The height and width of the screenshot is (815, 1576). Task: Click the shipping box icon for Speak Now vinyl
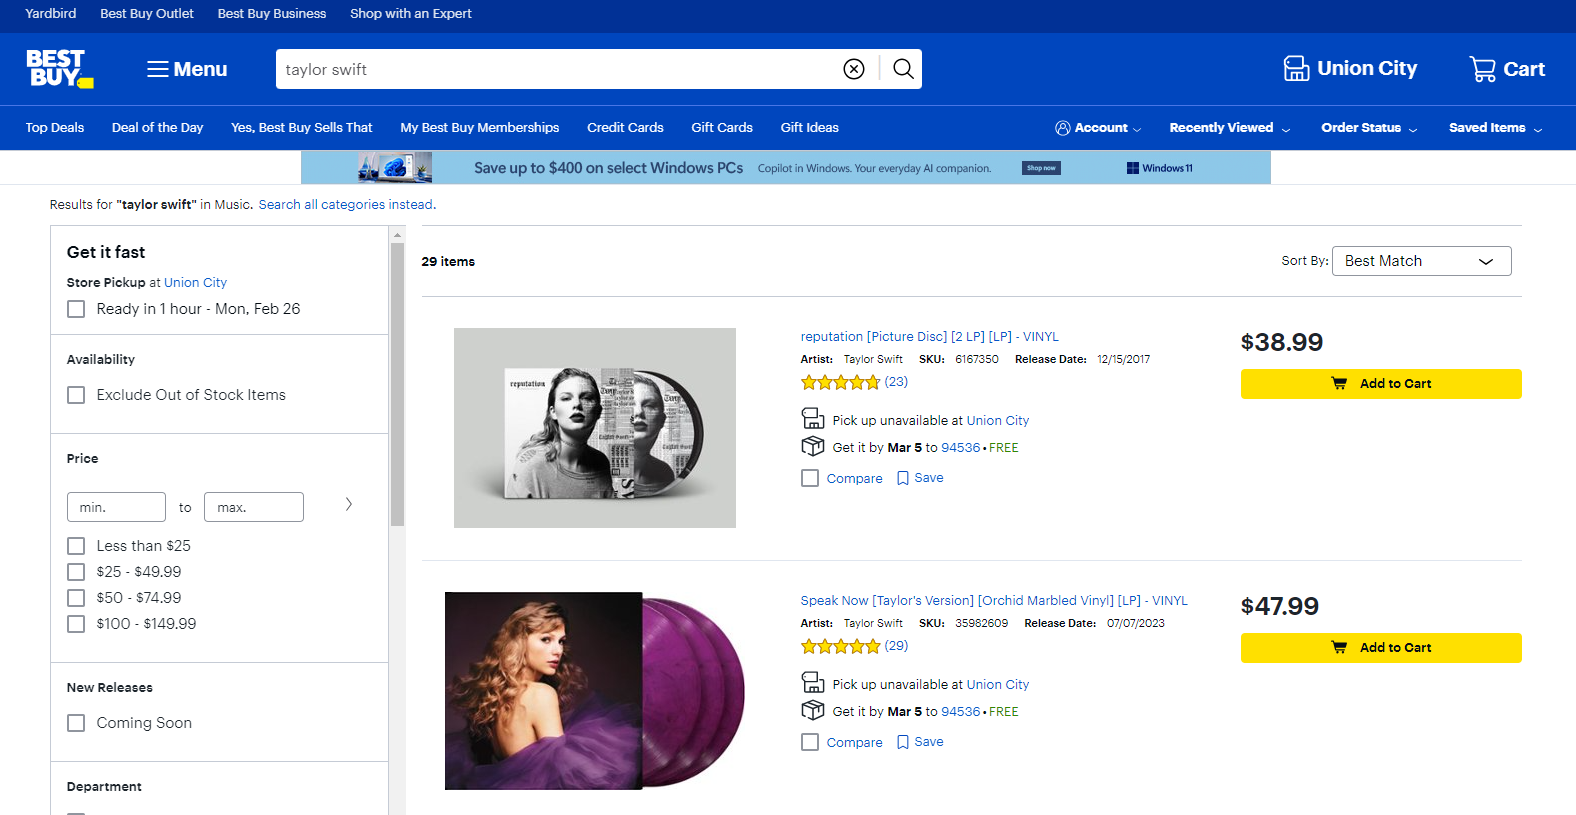click(x=813, y=710)
